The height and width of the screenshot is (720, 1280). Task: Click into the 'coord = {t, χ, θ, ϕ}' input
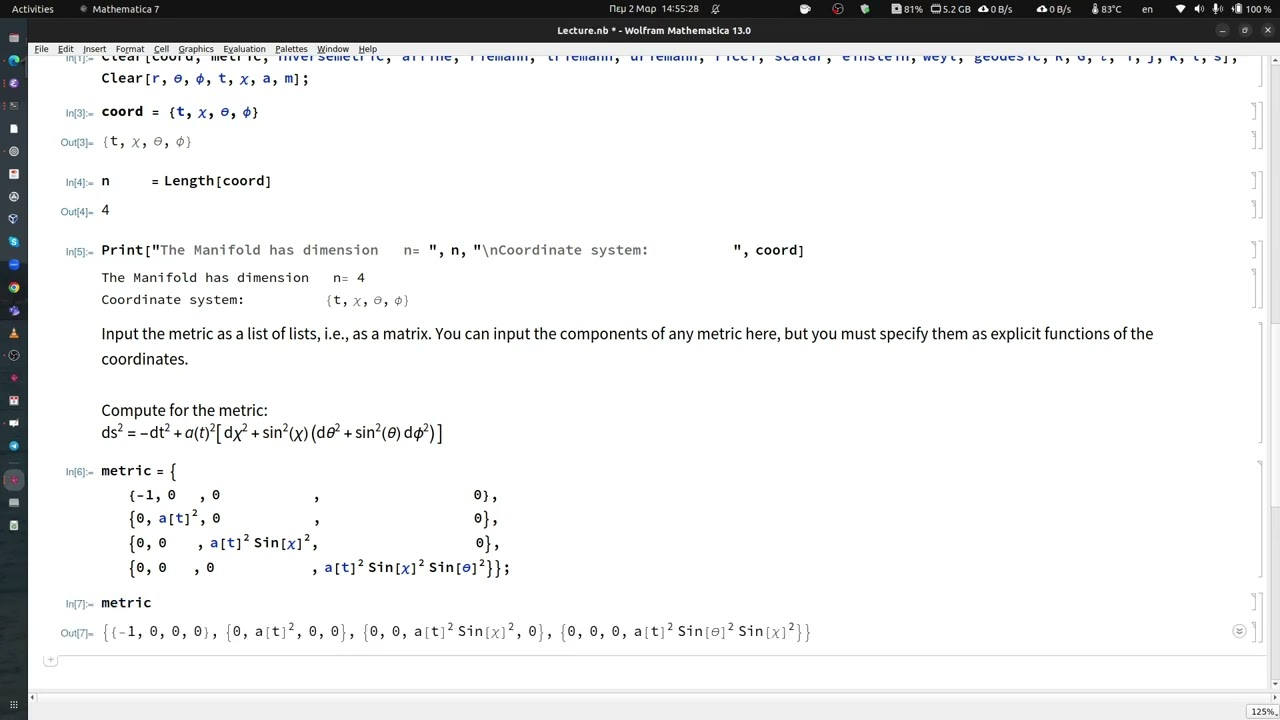coord(180,112)
